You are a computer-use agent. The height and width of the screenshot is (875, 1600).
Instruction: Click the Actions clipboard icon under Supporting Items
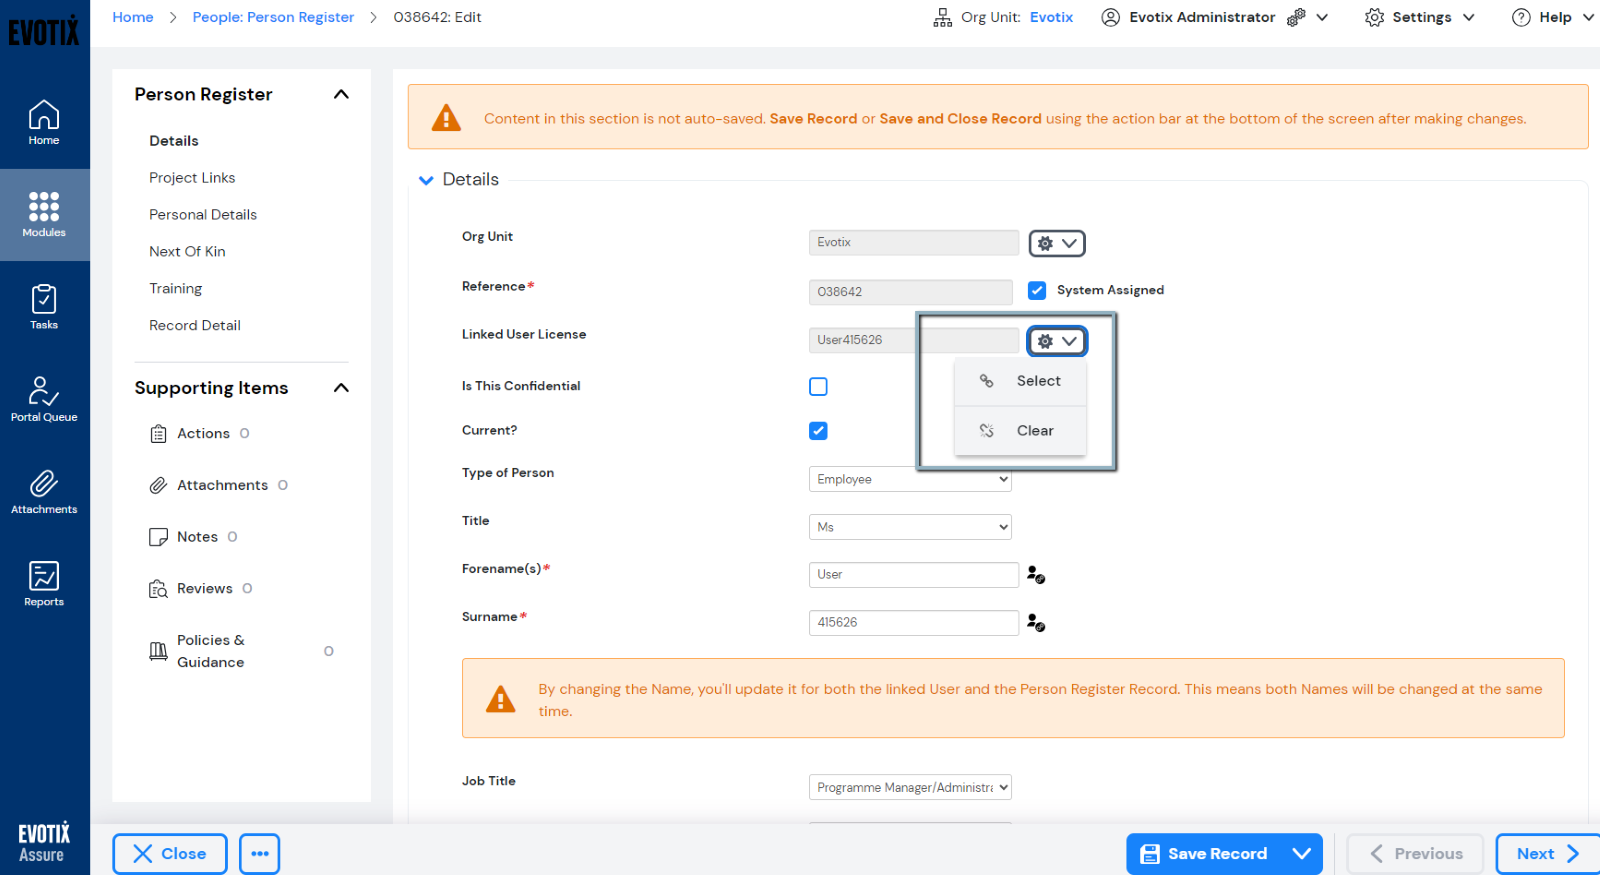(x=158, y=433)
